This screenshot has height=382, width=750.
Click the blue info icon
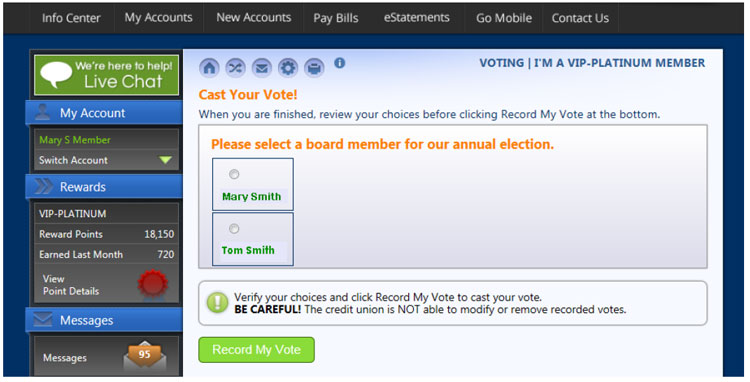pos(340,63)
